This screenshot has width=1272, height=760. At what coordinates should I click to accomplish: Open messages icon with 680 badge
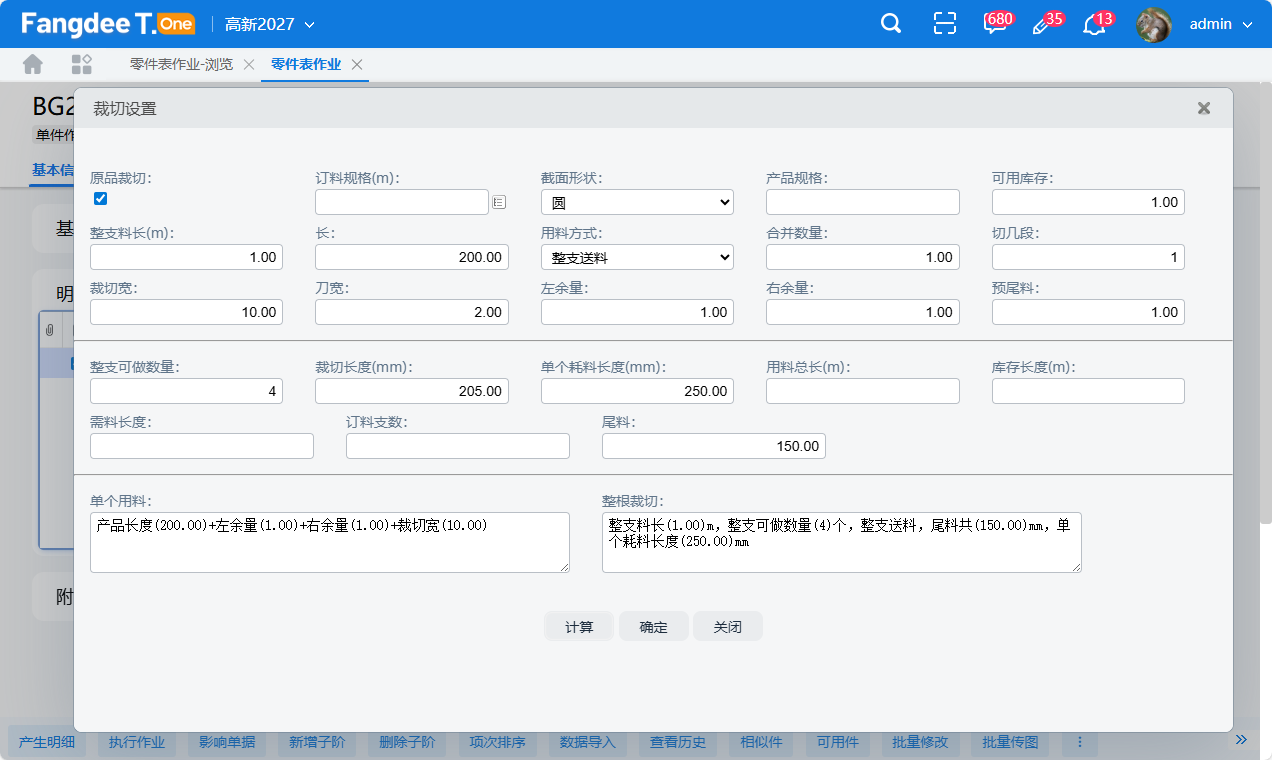click(994, 25)
